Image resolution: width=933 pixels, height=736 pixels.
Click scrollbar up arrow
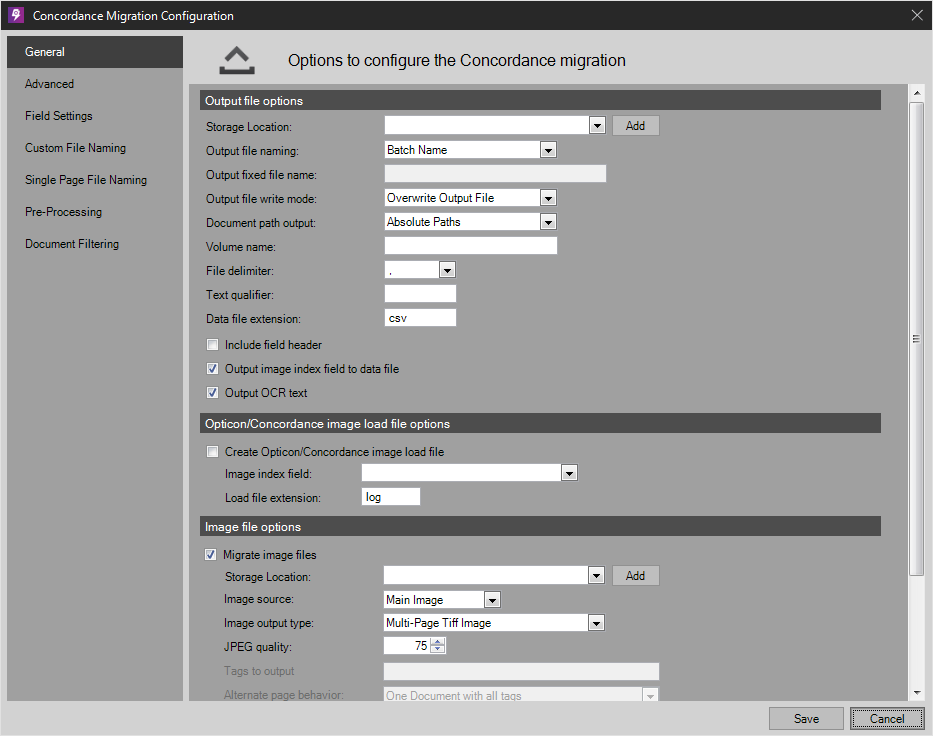pyautogui.click(x=917, y=93)
